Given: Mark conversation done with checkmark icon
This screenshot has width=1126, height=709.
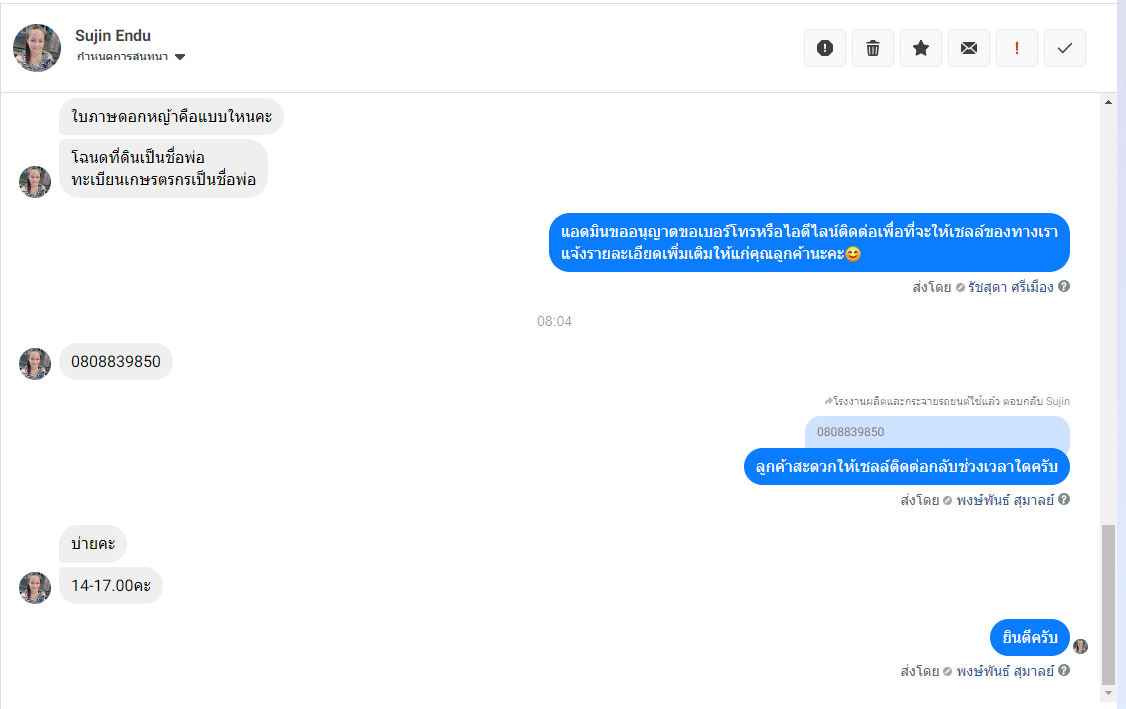Looking at the screenshot, I should click(1065, 48).
